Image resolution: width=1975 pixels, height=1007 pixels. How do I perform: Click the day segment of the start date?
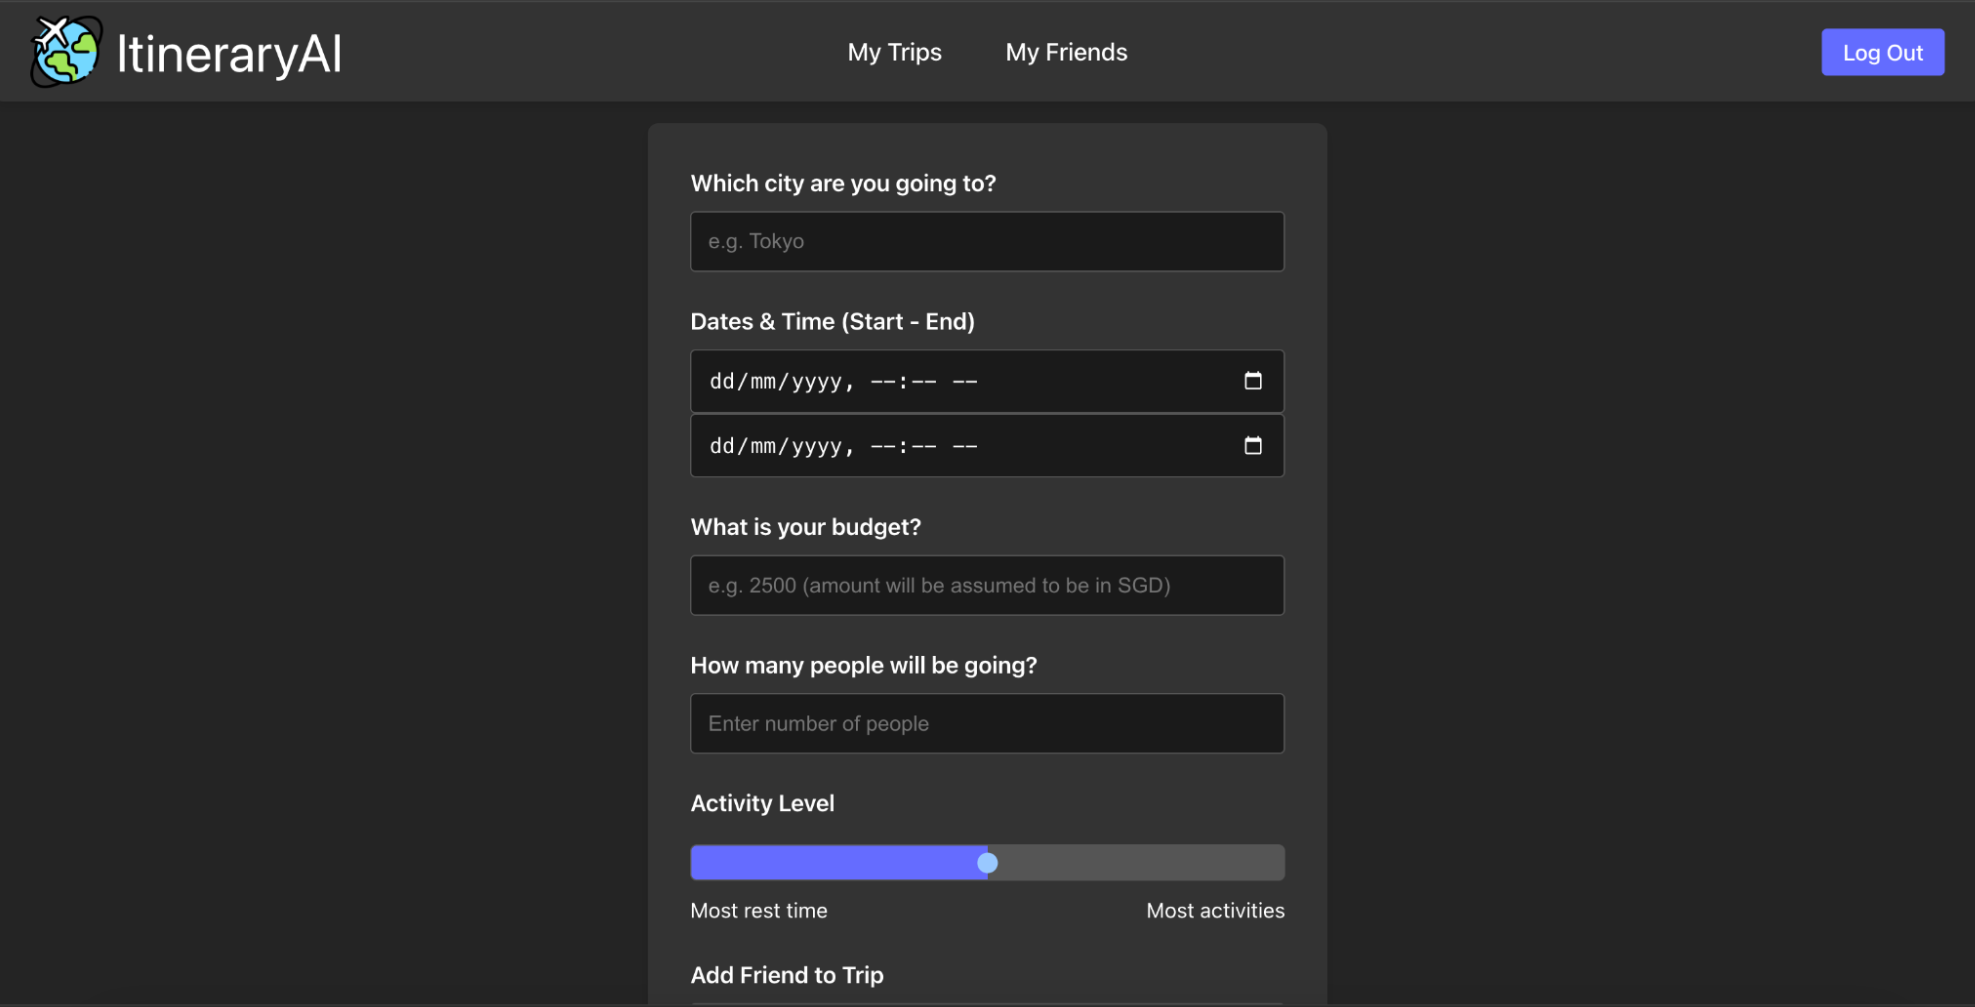[722, 380]
